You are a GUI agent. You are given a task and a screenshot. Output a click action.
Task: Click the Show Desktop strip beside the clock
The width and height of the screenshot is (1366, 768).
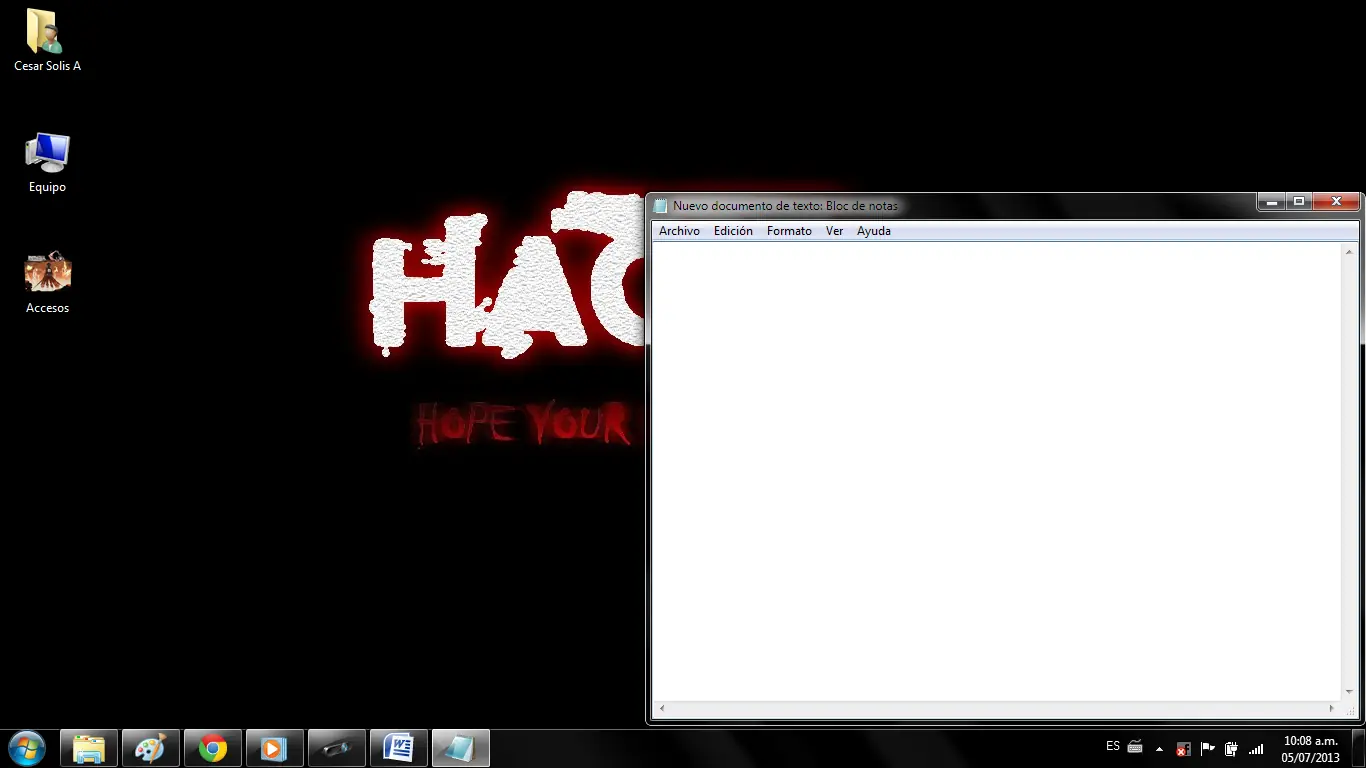(1358, 749)
